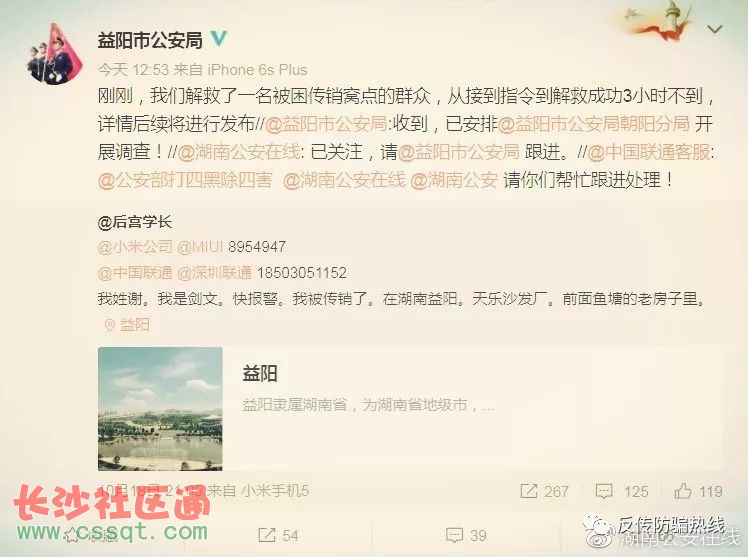Click the 益阳 location pin icon
Viewport: 748px width, 557px height.
click(110, 325)
